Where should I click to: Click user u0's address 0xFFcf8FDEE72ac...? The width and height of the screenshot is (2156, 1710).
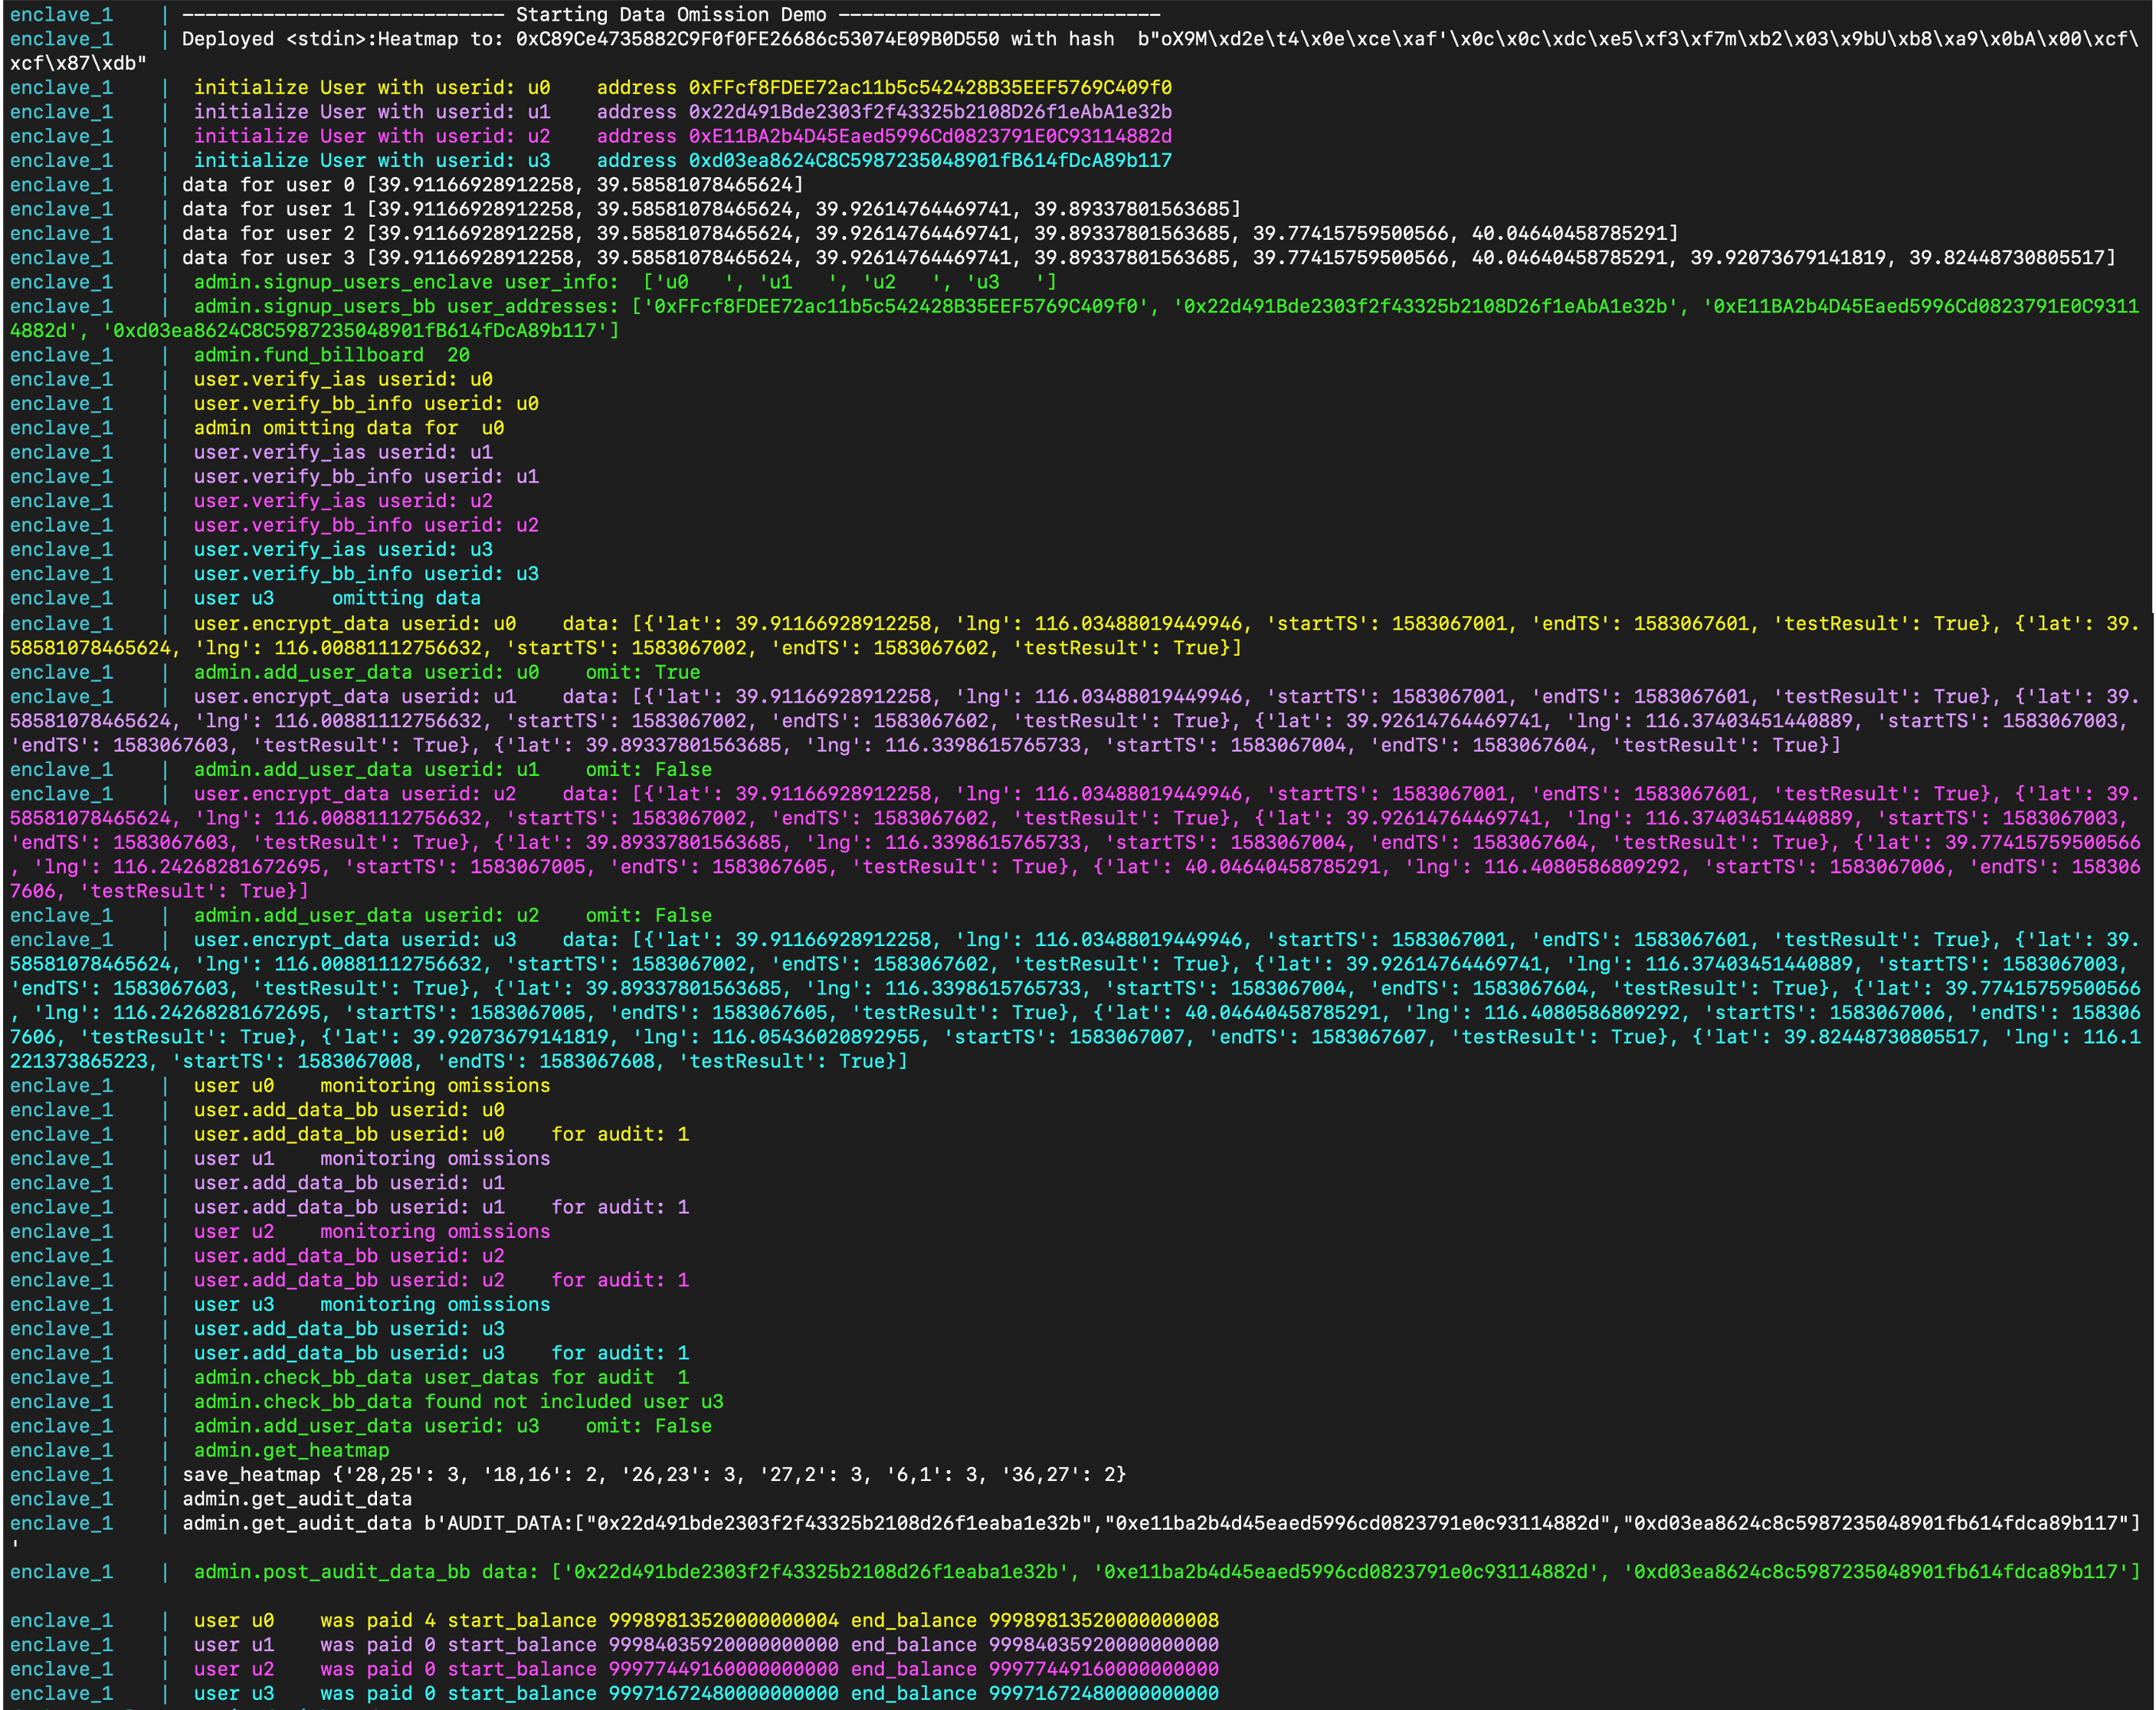click(930, 88)
